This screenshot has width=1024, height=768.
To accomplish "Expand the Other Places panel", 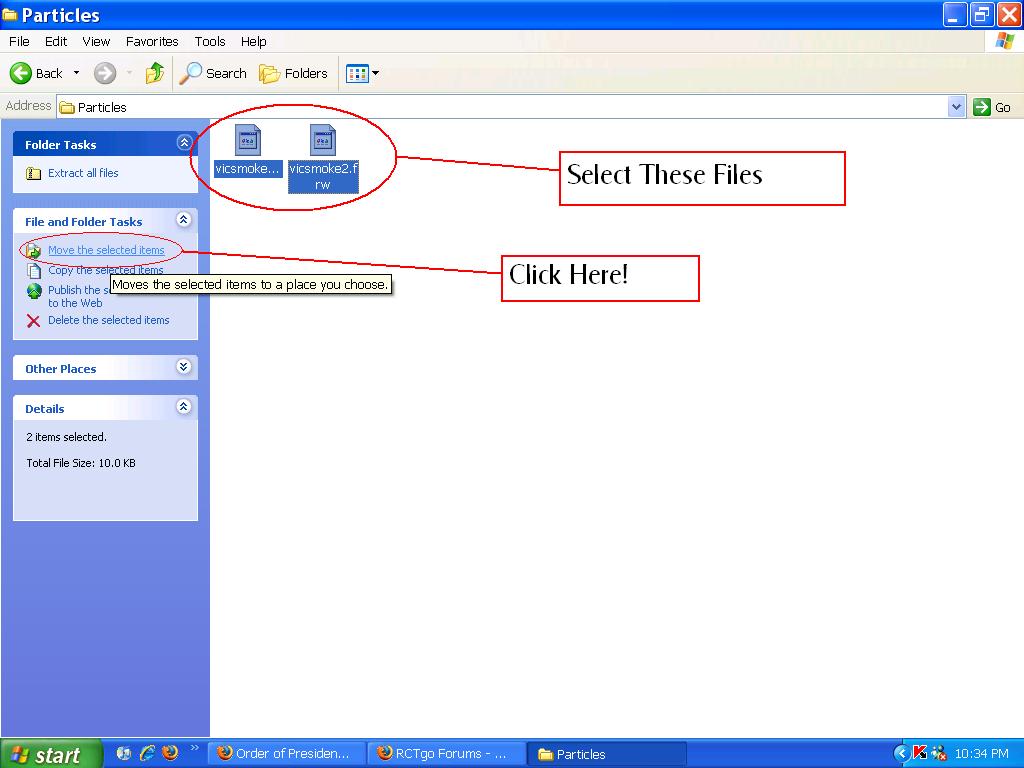I will coord(183,367).
